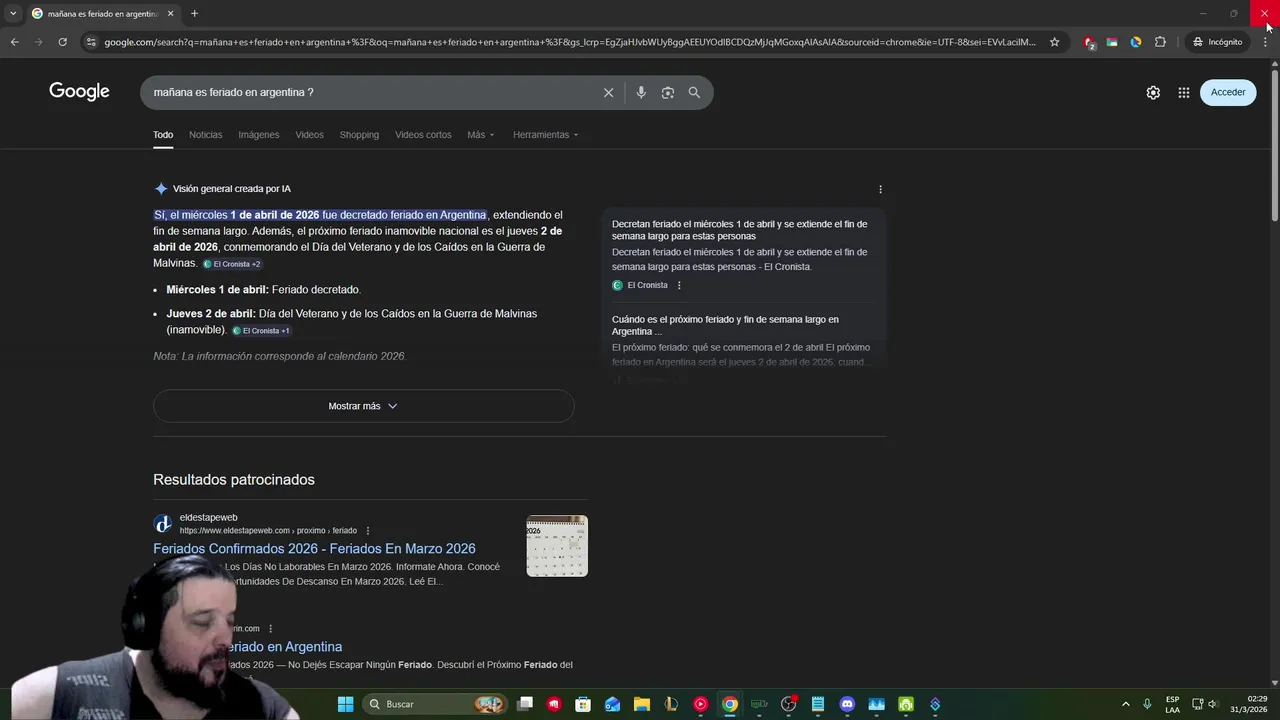1280x720 pixels.
Task: Open the Windows Start menu
Action: (x=345, y=704)
